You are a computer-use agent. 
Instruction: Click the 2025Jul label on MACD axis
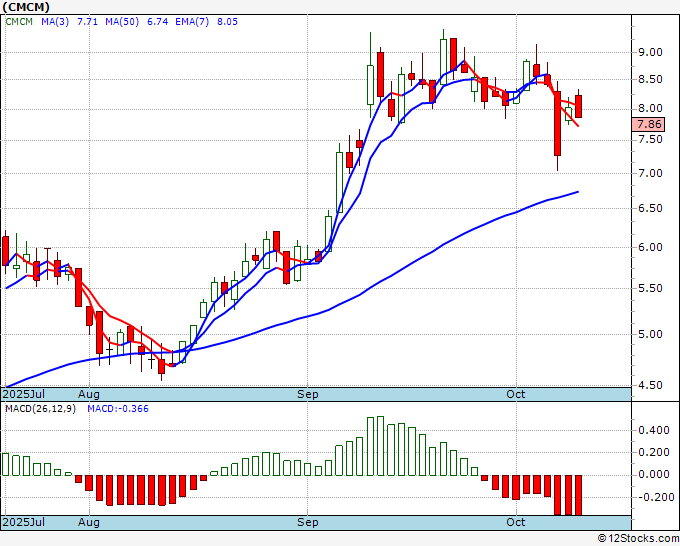[24, 522]
